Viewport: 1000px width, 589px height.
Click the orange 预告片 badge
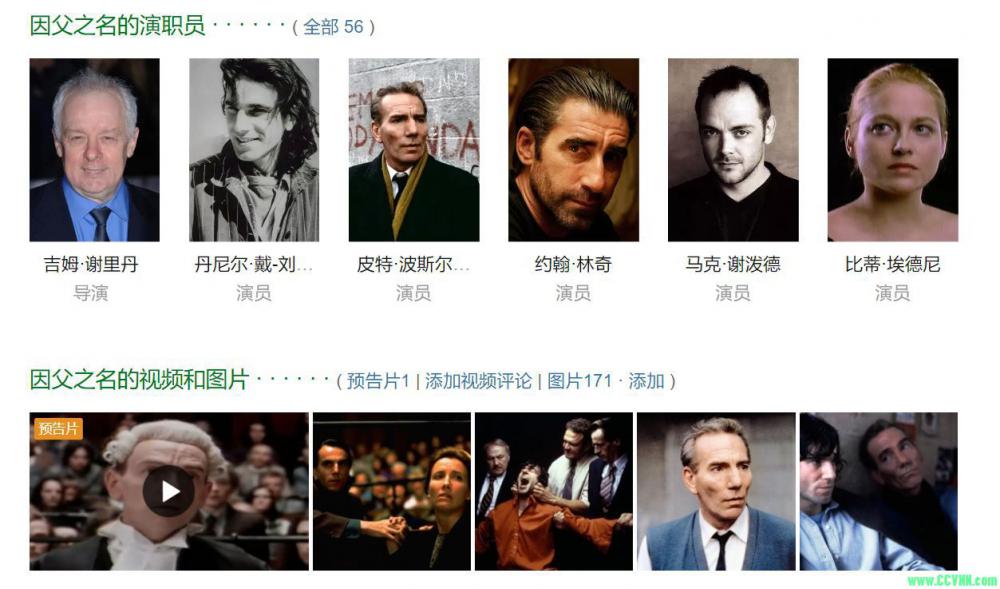(58, 428)
